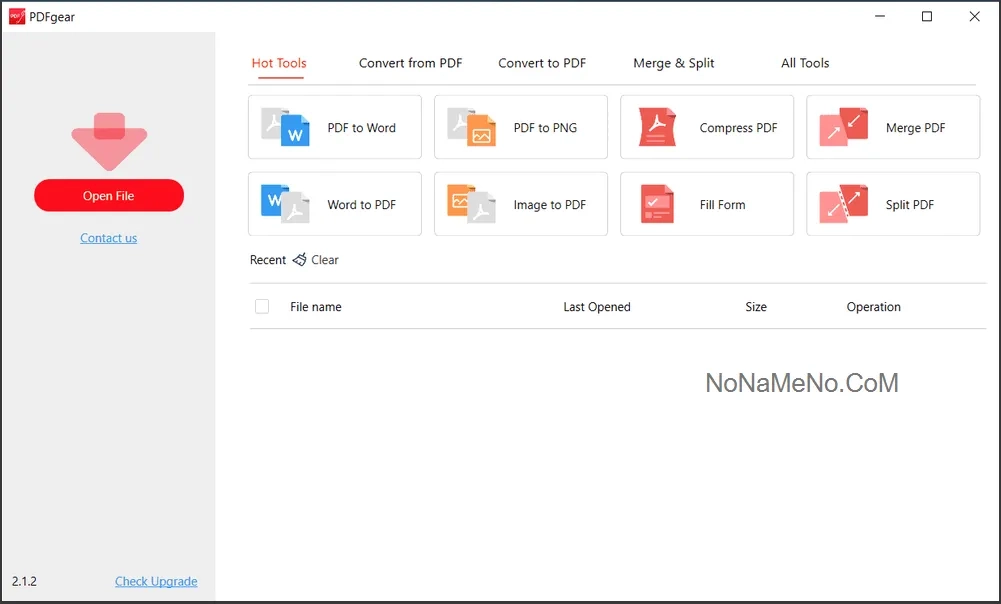Image resolution: width=1001 pixels, height=604 pixels.
Task: Open the PDF to PNG converter icon
Action: point(472,127)
